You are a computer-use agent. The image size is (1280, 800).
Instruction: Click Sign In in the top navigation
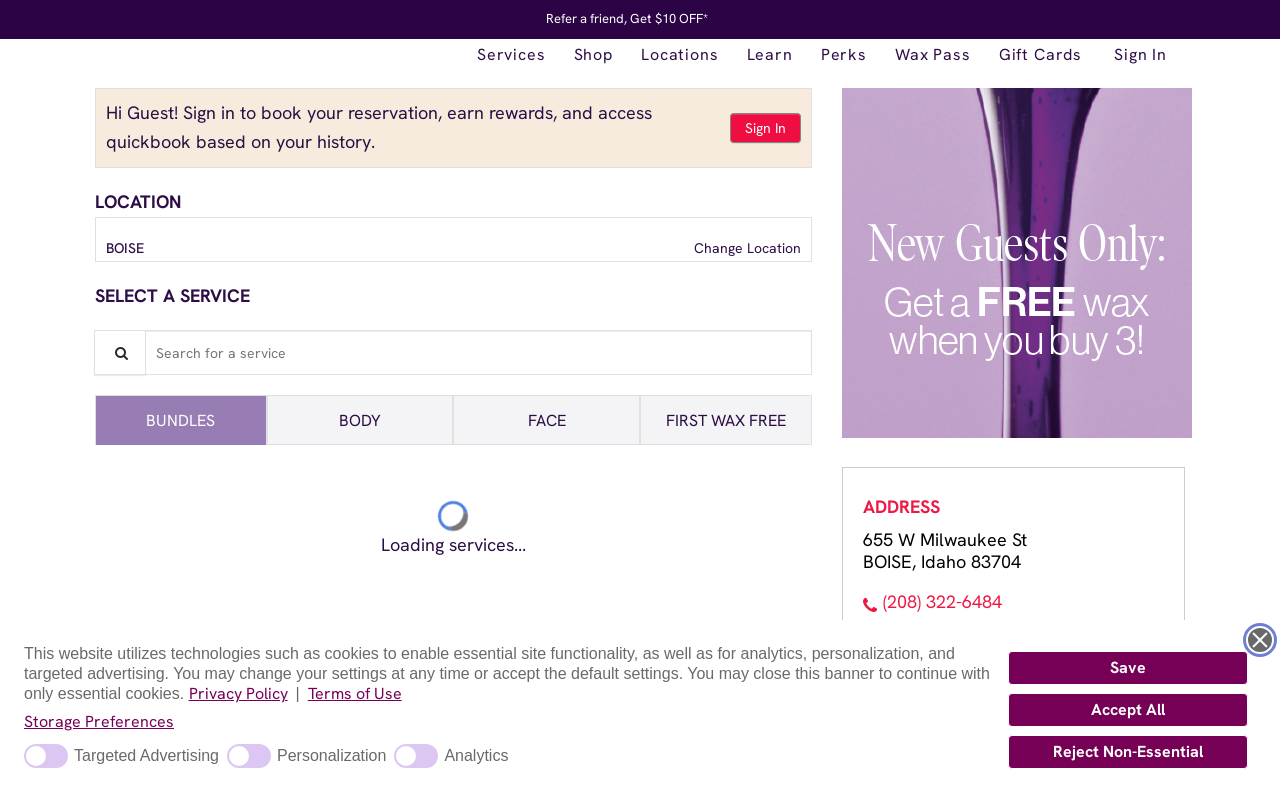pos(1140,55)
